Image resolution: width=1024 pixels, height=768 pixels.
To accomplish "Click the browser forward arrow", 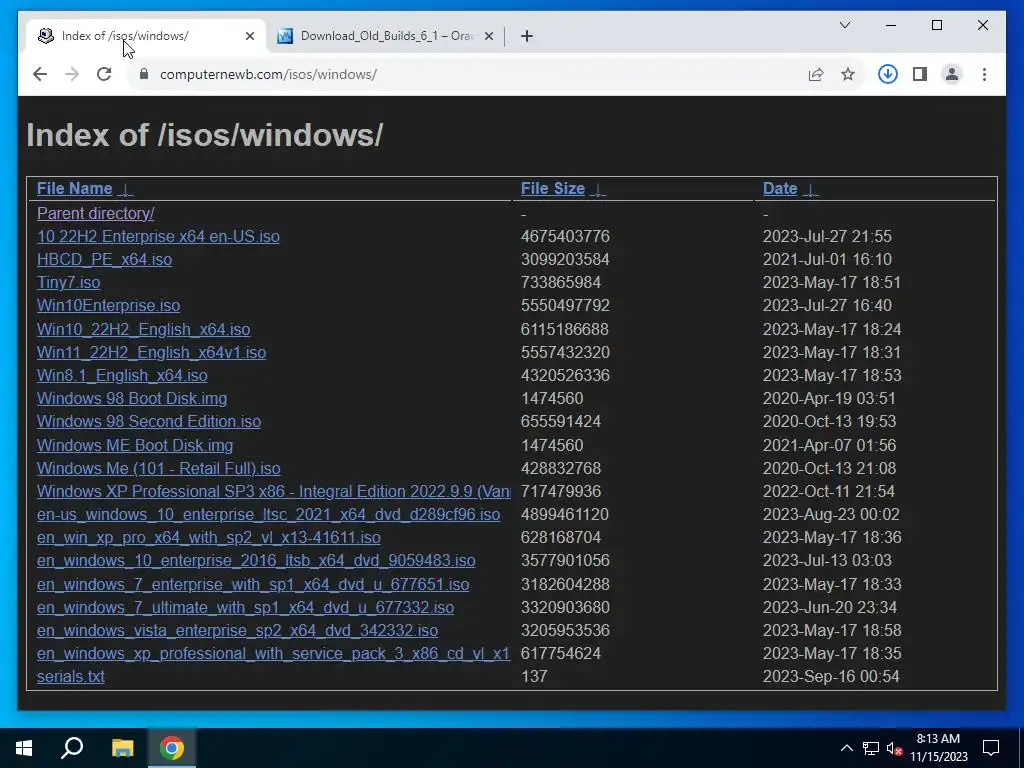I will 72,74.
